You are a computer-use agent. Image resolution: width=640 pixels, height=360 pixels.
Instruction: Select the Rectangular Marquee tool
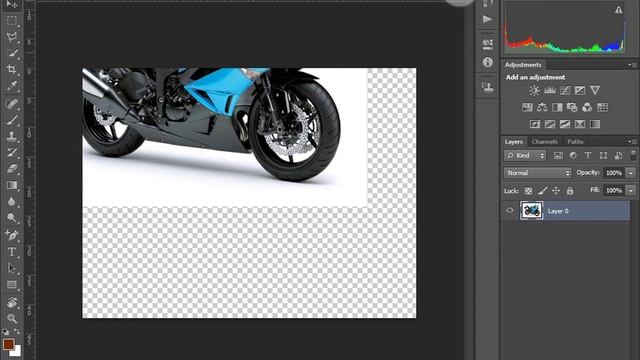(12, 20)
